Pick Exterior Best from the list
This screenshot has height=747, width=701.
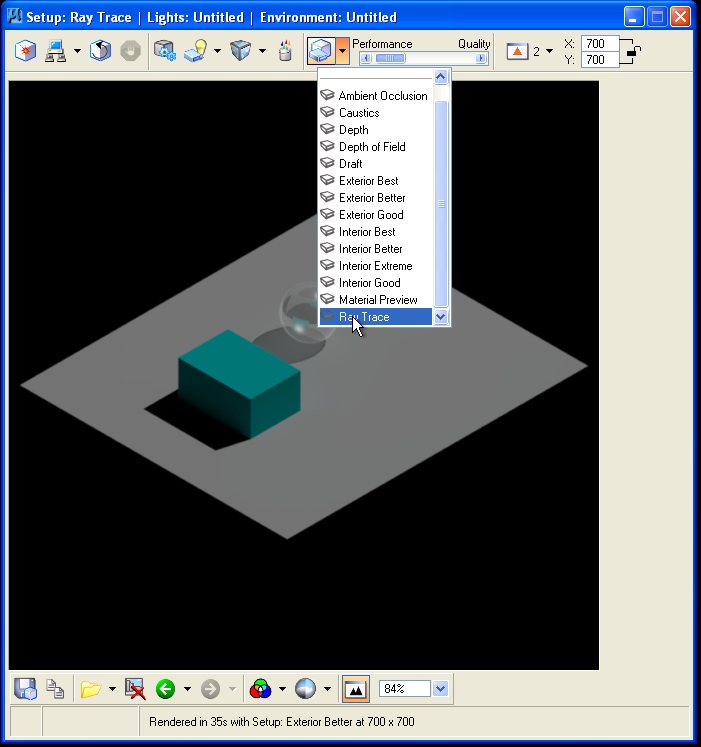(375, 181)
